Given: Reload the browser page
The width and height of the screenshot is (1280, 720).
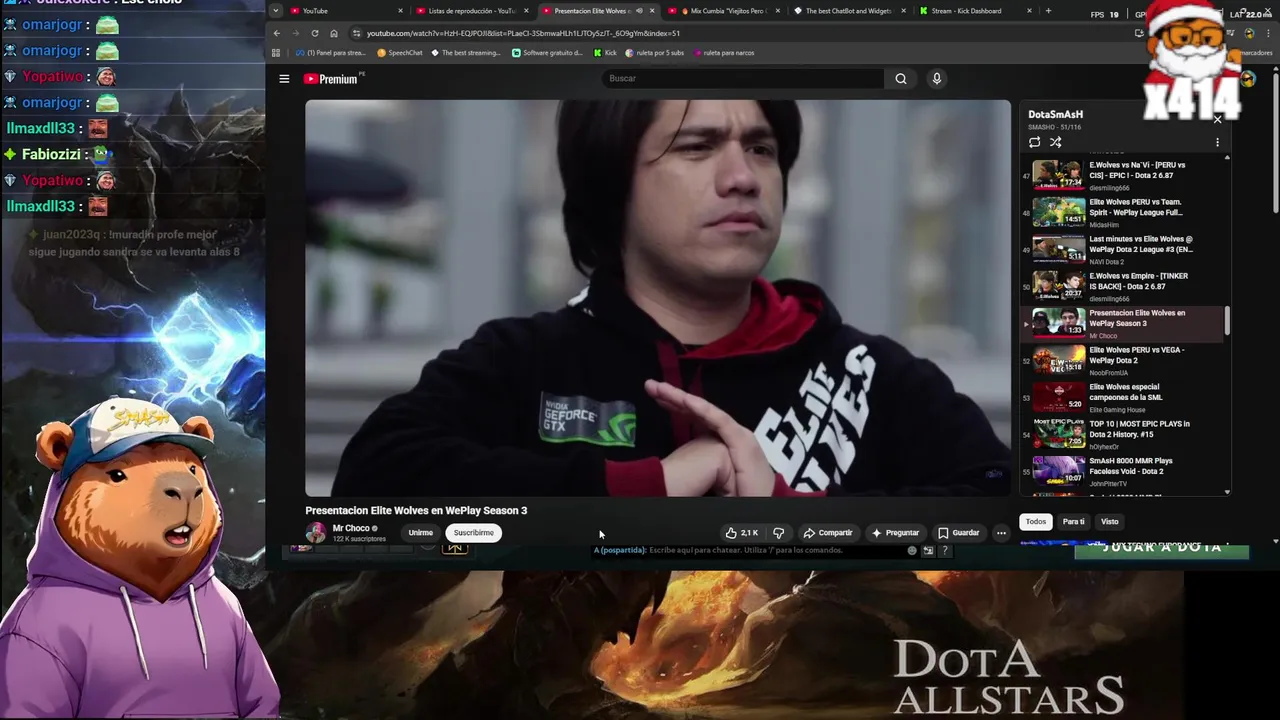Looking at the screenshot, I should click(315, 33).
